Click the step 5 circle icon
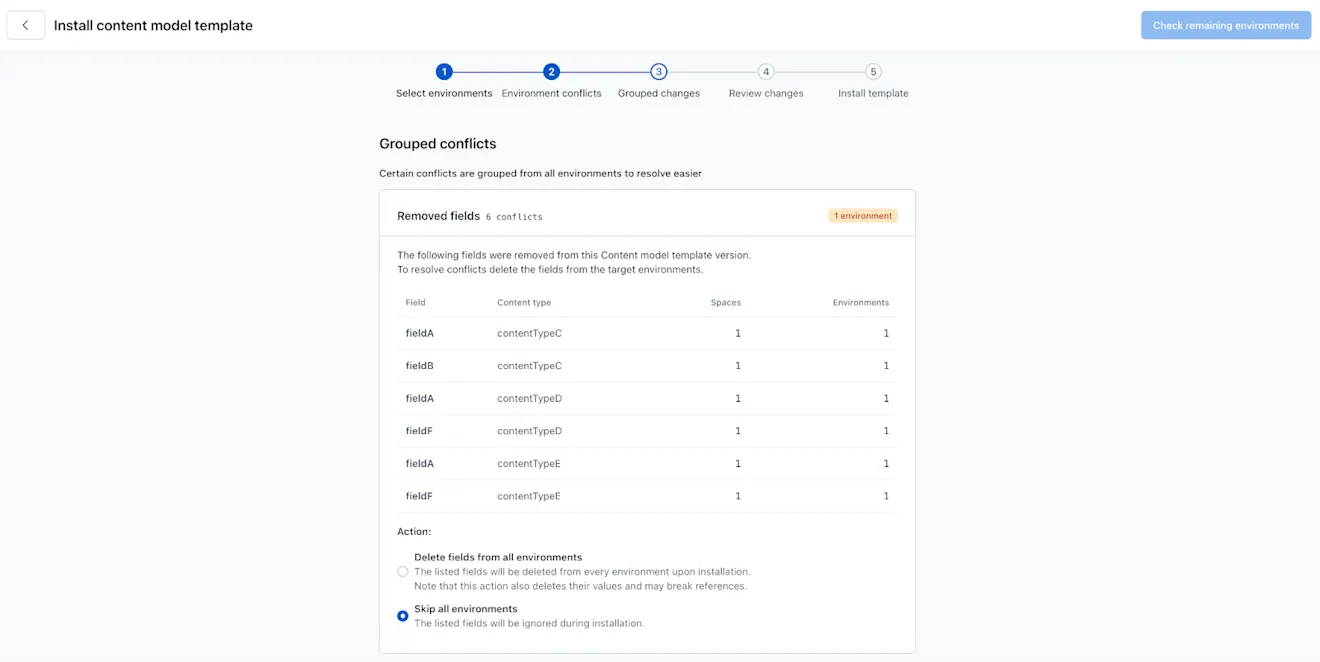Screen dimensions: 1320x662 [873, 71]
